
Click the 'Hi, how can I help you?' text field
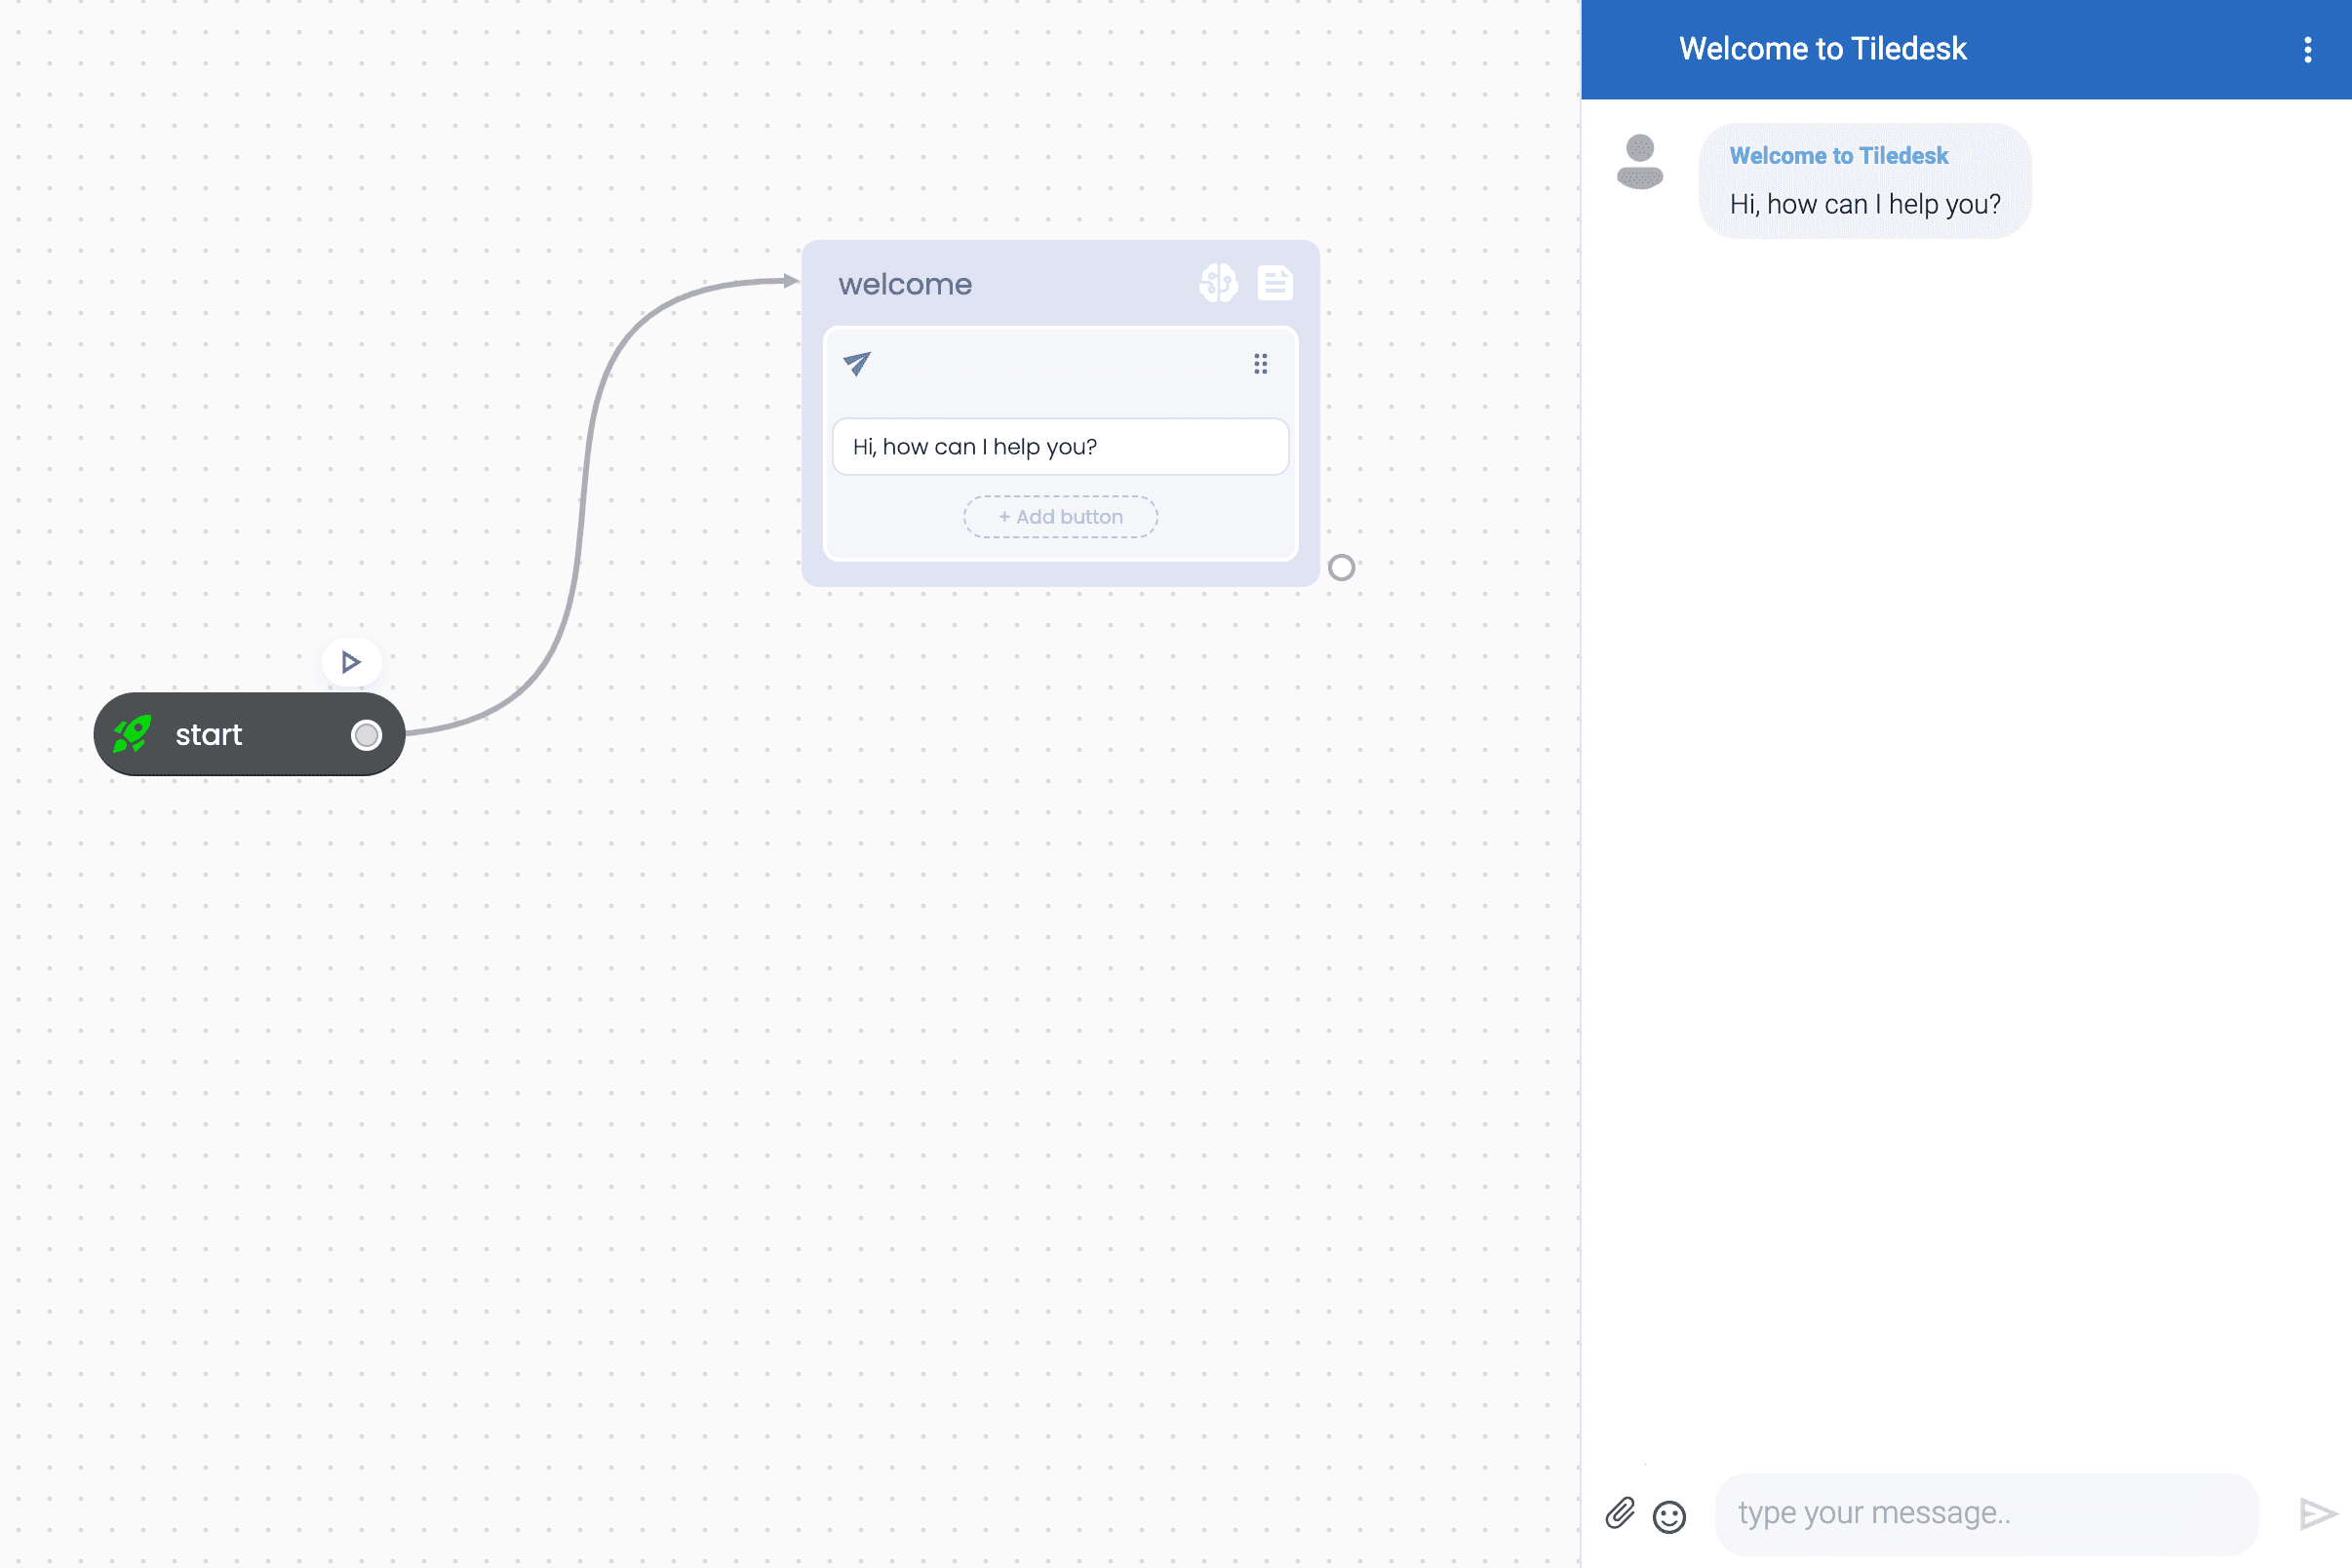(1060, 447)
